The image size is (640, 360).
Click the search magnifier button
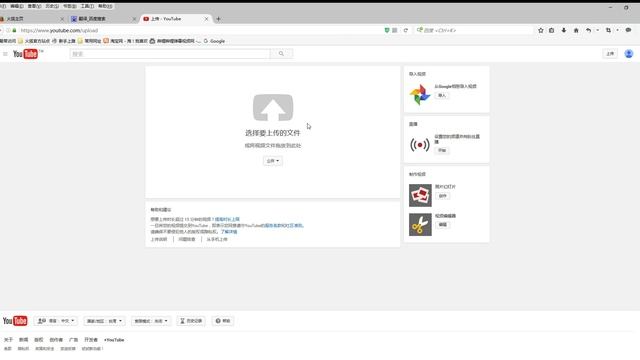pyautogui.click(x=281, y=54)
